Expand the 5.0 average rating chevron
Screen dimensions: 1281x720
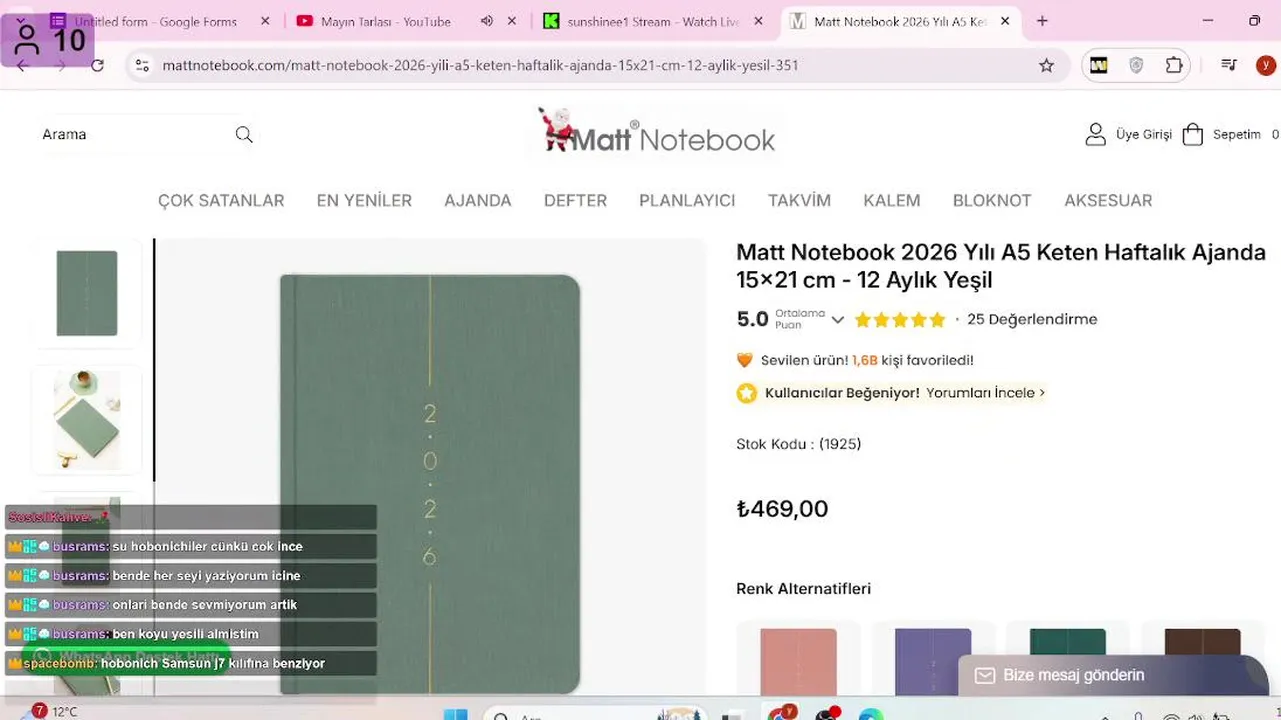click(x=838, y=320)
